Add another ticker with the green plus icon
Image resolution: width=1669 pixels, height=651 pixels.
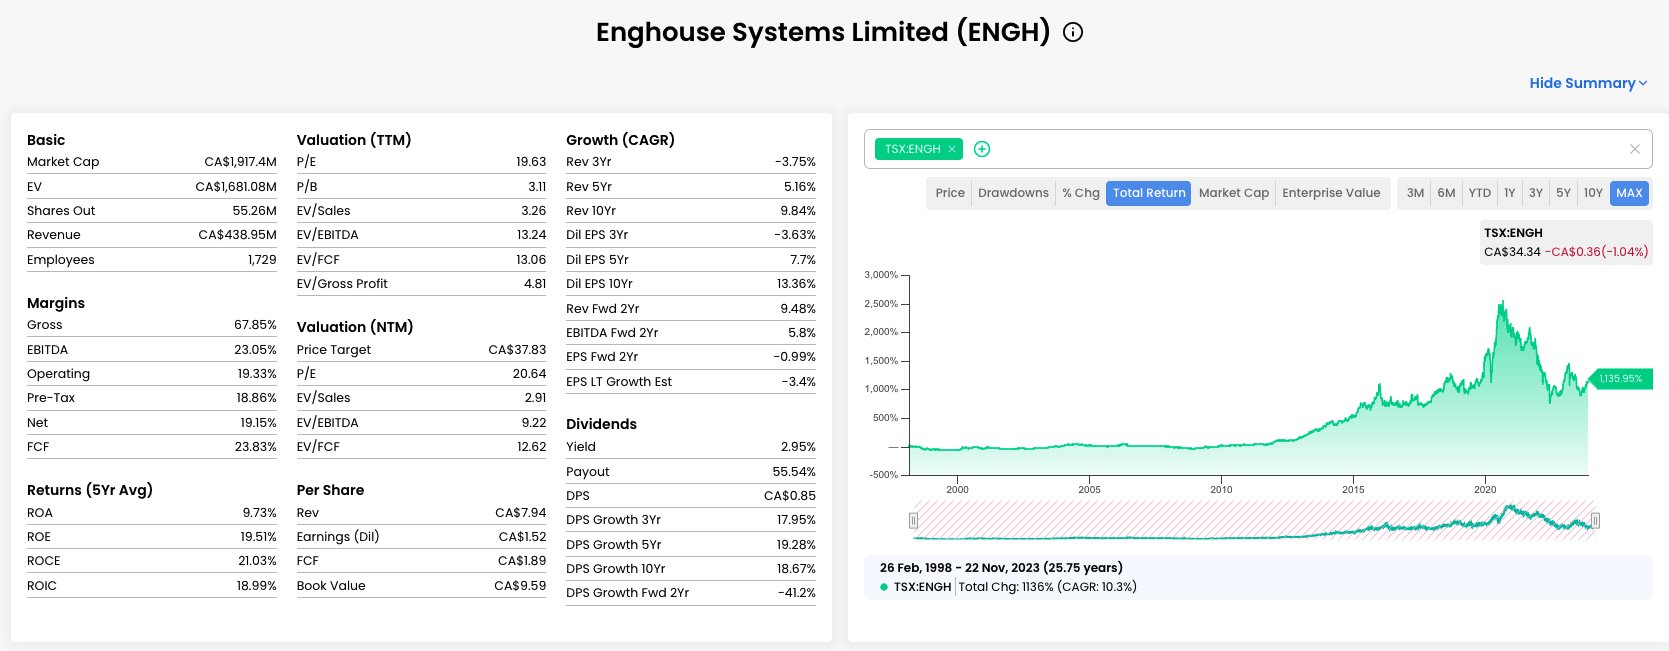point(982,149)
